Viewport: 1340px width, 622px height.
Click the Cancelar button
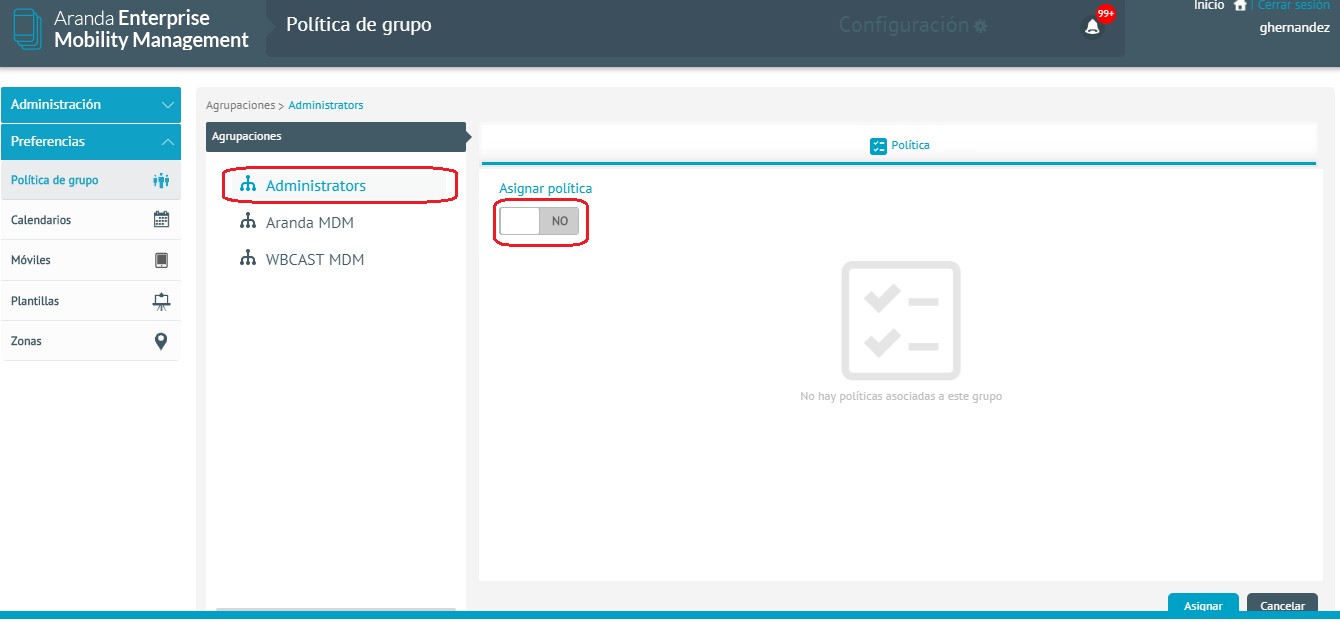(x=1282, y=605)
